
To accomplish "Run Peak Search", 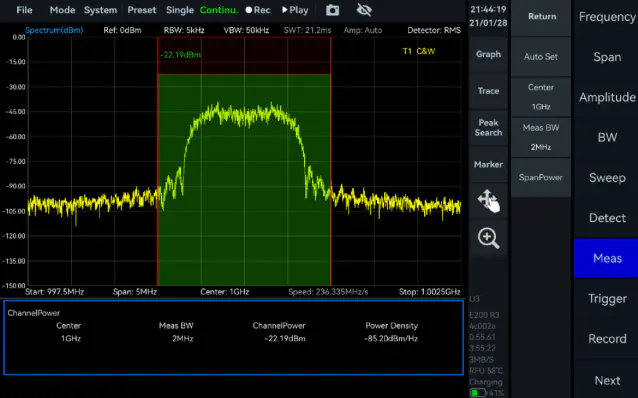I will click(488, 127).
